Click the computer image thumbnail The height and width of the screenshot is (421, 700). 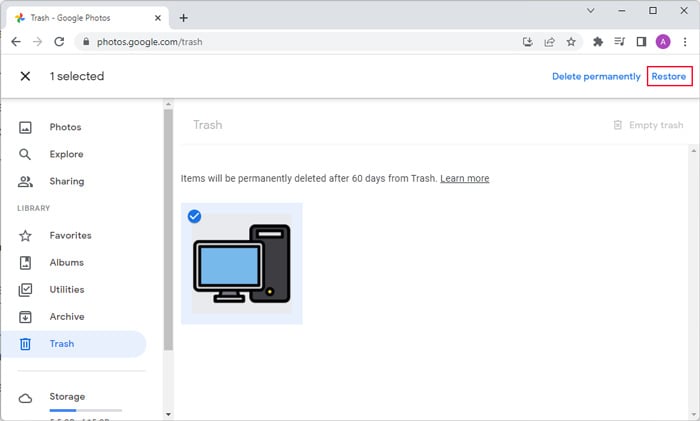242,263
